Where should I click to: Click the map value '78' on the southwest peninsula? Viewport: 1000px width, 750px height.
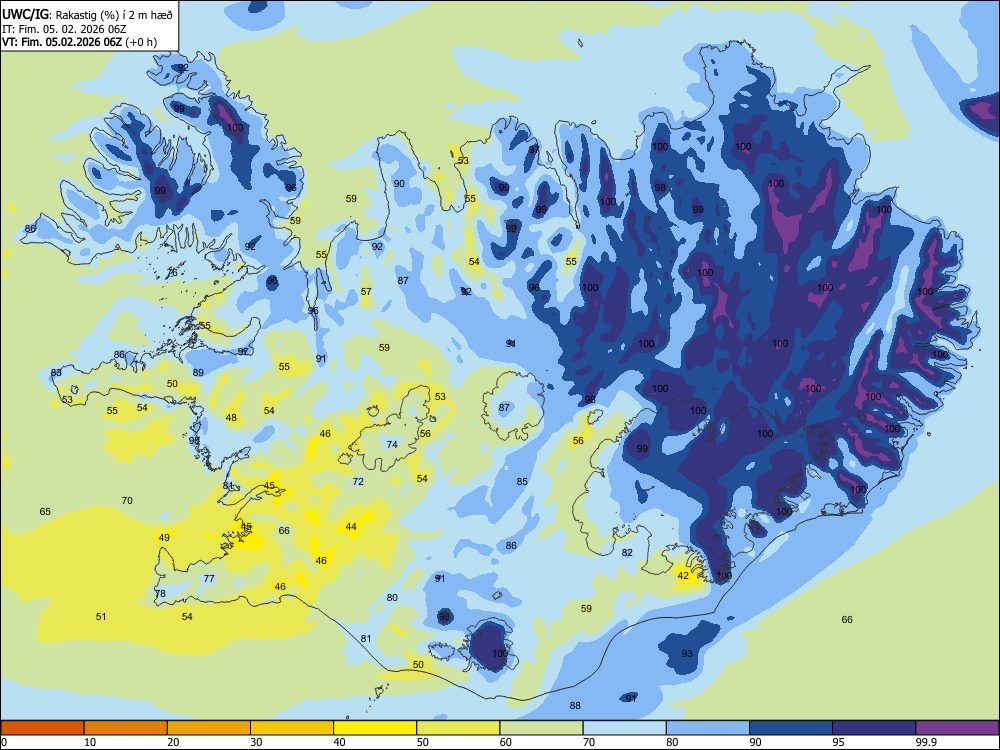point(160,593)
